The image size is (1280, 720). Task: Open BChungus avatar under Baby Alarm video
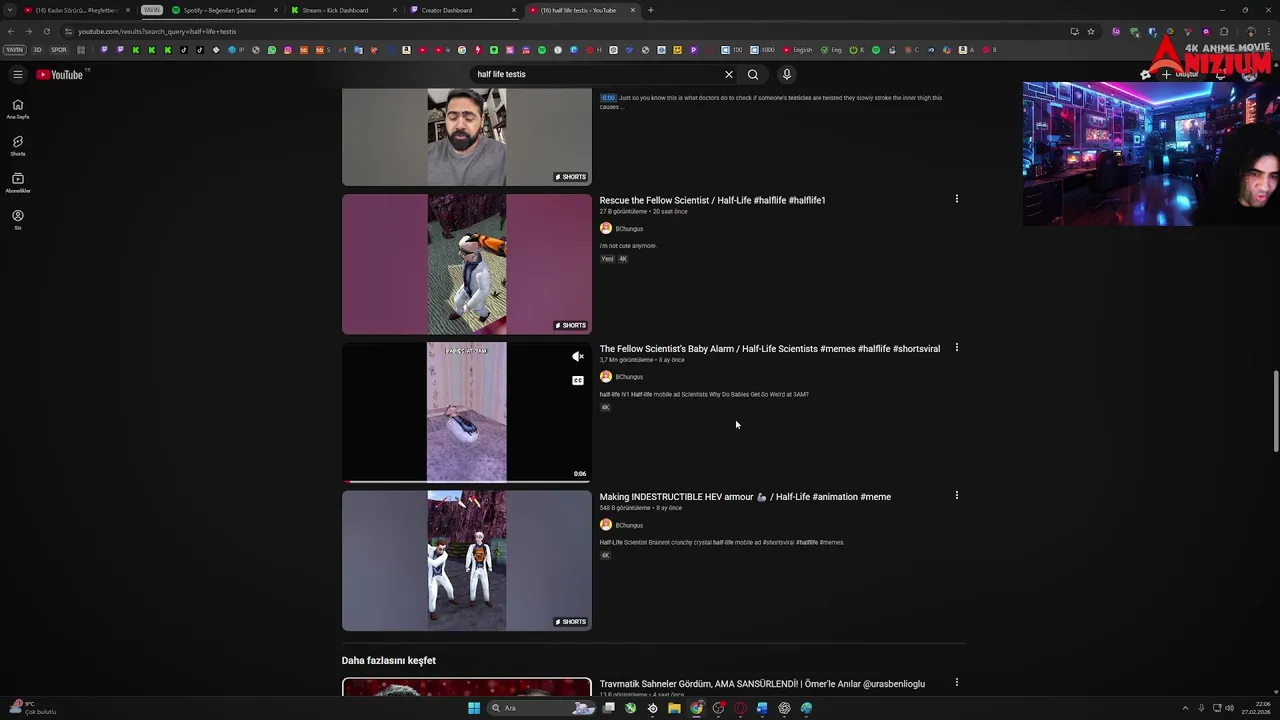click(606, 376)
